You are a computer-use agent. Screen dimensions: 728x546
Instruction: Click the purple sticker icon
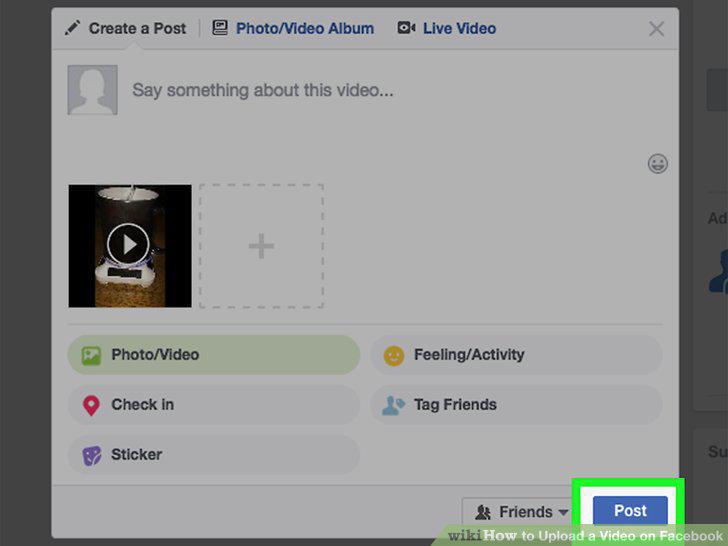91,456
